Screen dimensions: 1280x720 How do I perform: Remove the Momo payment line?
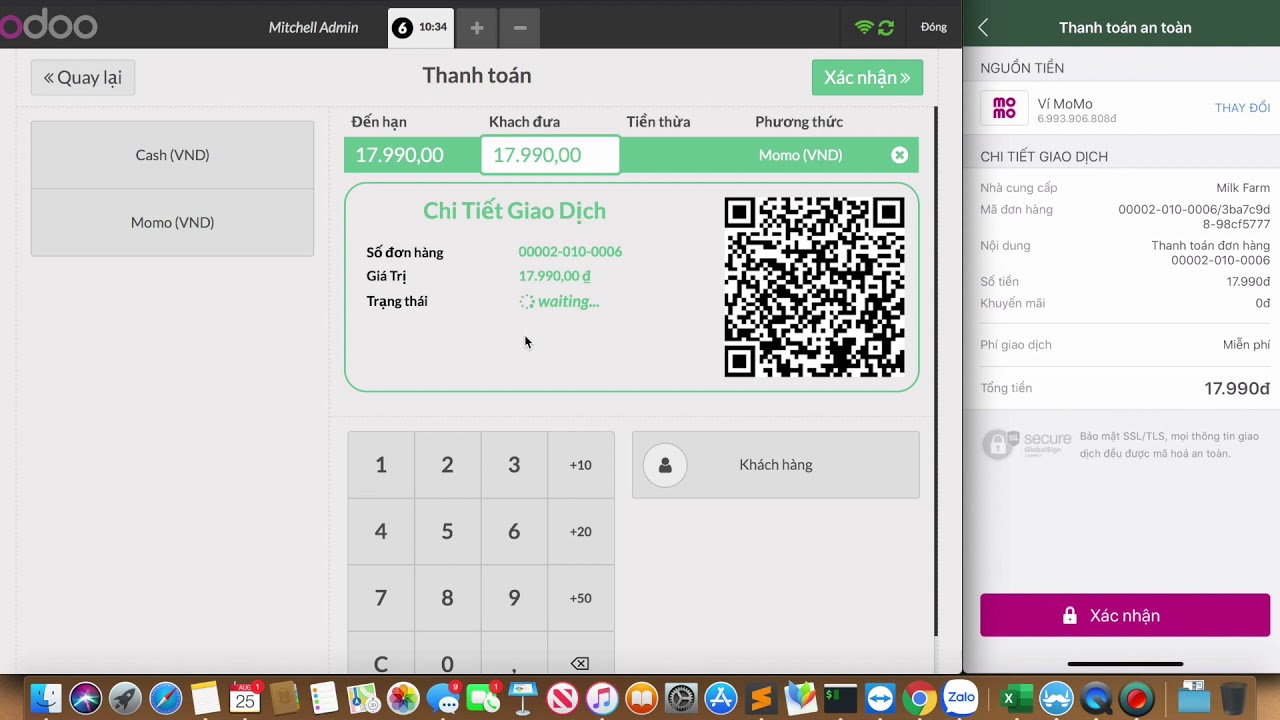click(899, 155)
